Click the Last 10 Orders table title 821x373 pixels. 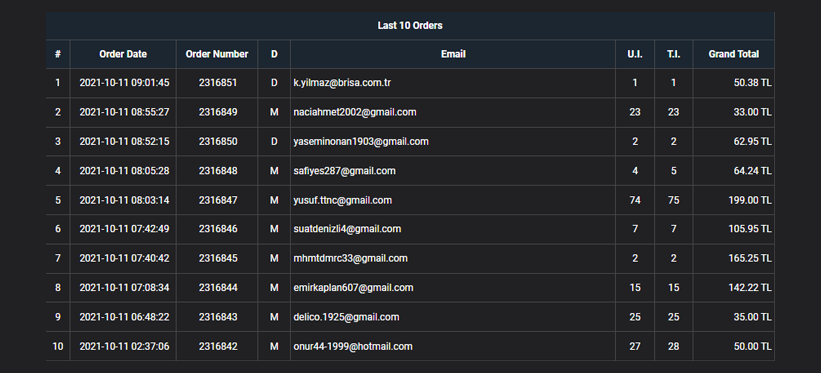410,26
